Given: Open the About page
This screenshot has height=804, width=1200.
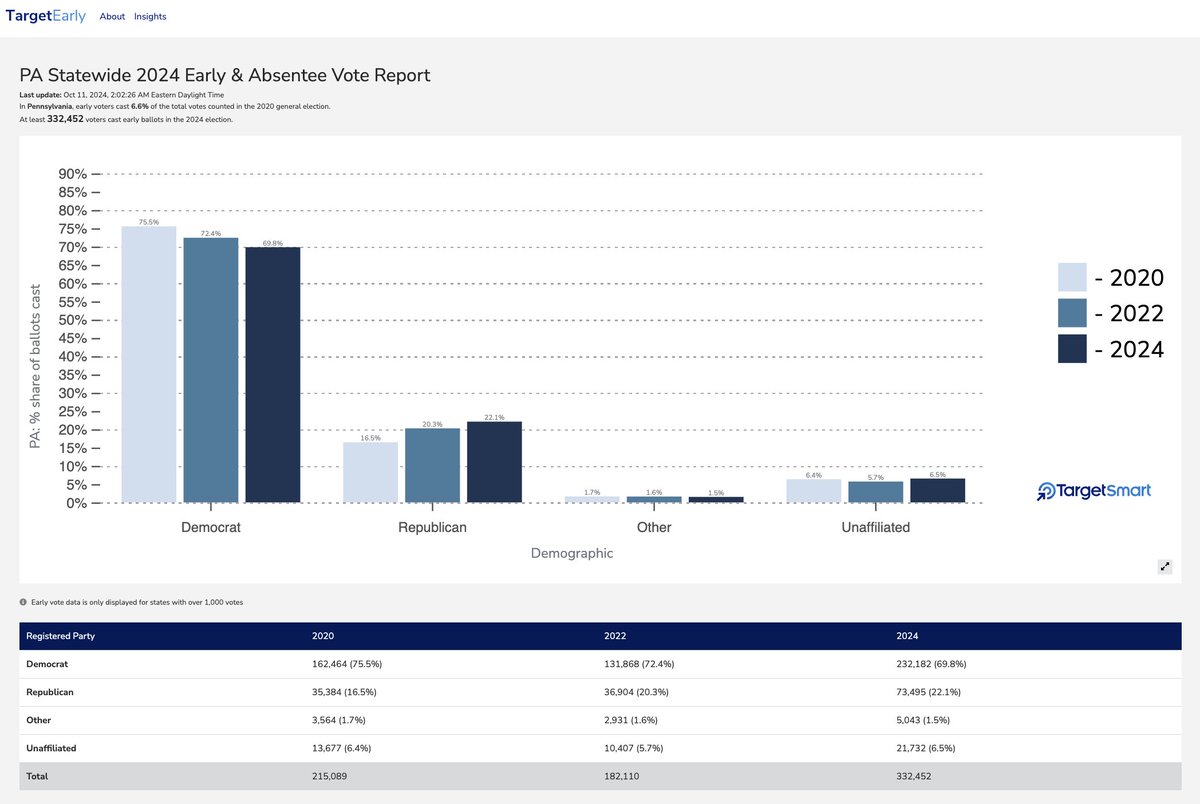Looking at the screenshot, I should point(113,17).
